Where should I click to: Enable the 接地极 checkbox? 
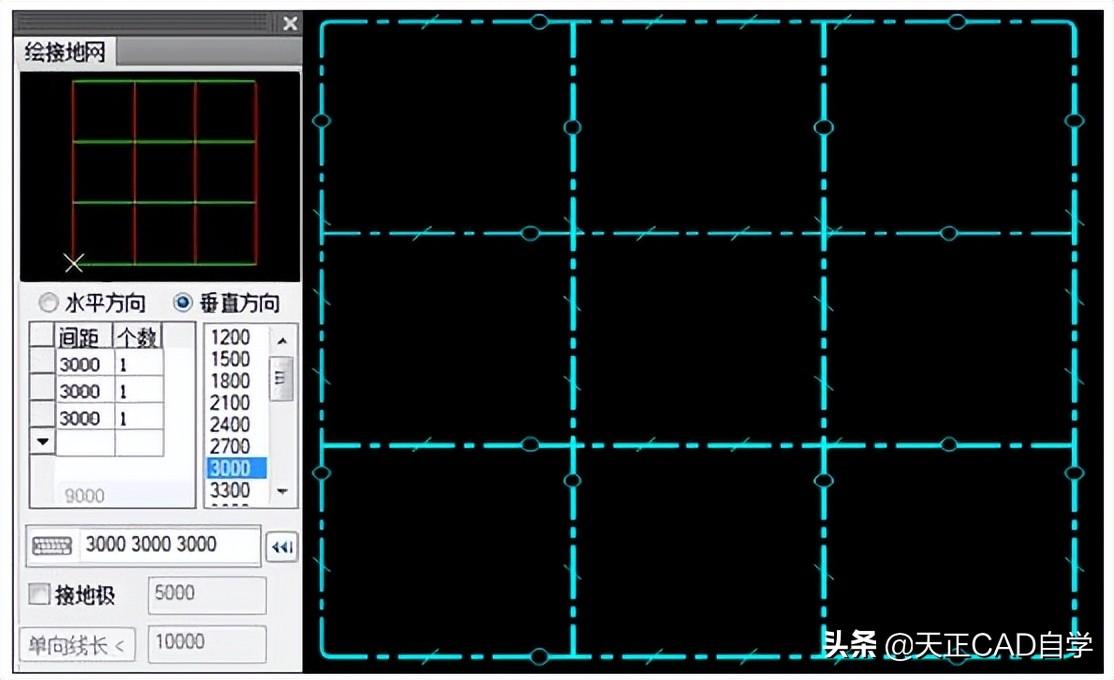click(40, 595)
